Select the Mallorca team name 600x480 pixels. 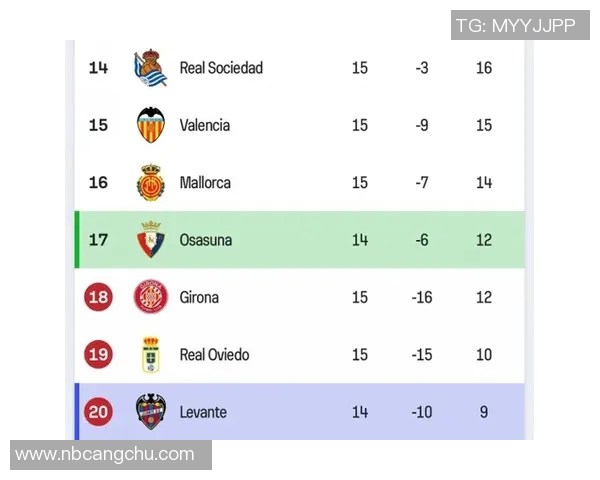coord(205,183)
